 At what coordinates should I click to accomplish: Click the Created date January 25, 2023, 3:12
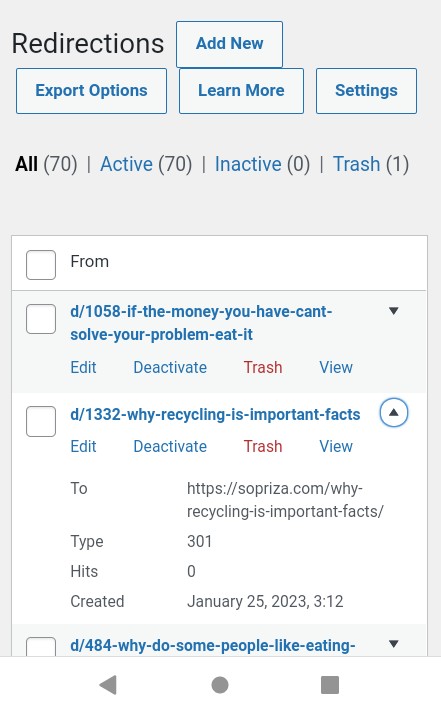[x=265, y=602]
